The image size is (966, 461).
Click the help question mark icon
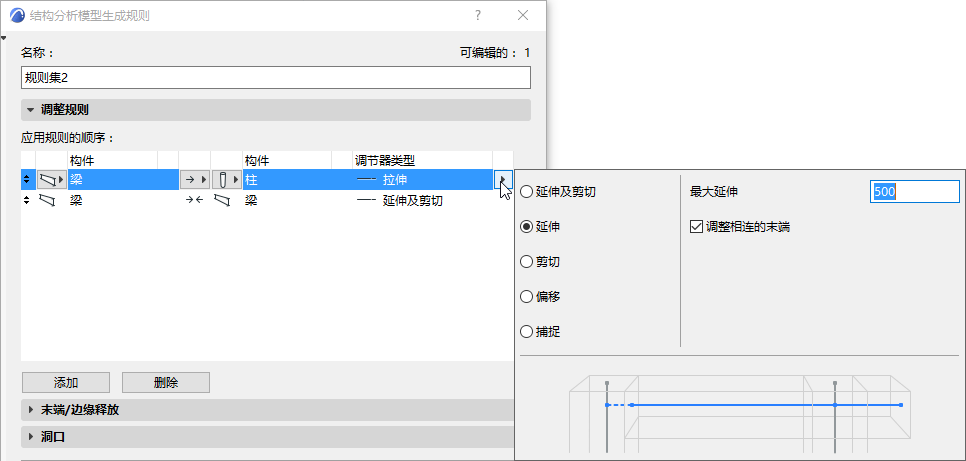[x=478, y=16]
